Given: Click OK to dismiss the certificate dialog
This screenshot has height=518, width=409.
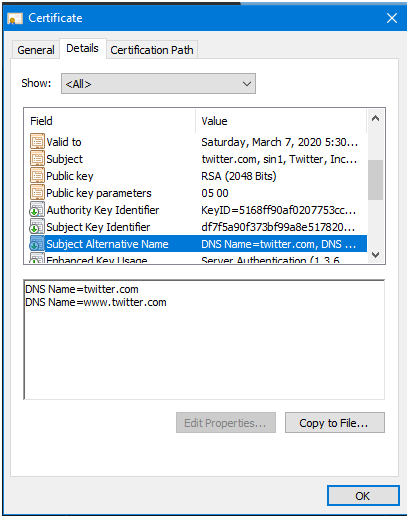Looking at the screenshot, I should [363, 496].
